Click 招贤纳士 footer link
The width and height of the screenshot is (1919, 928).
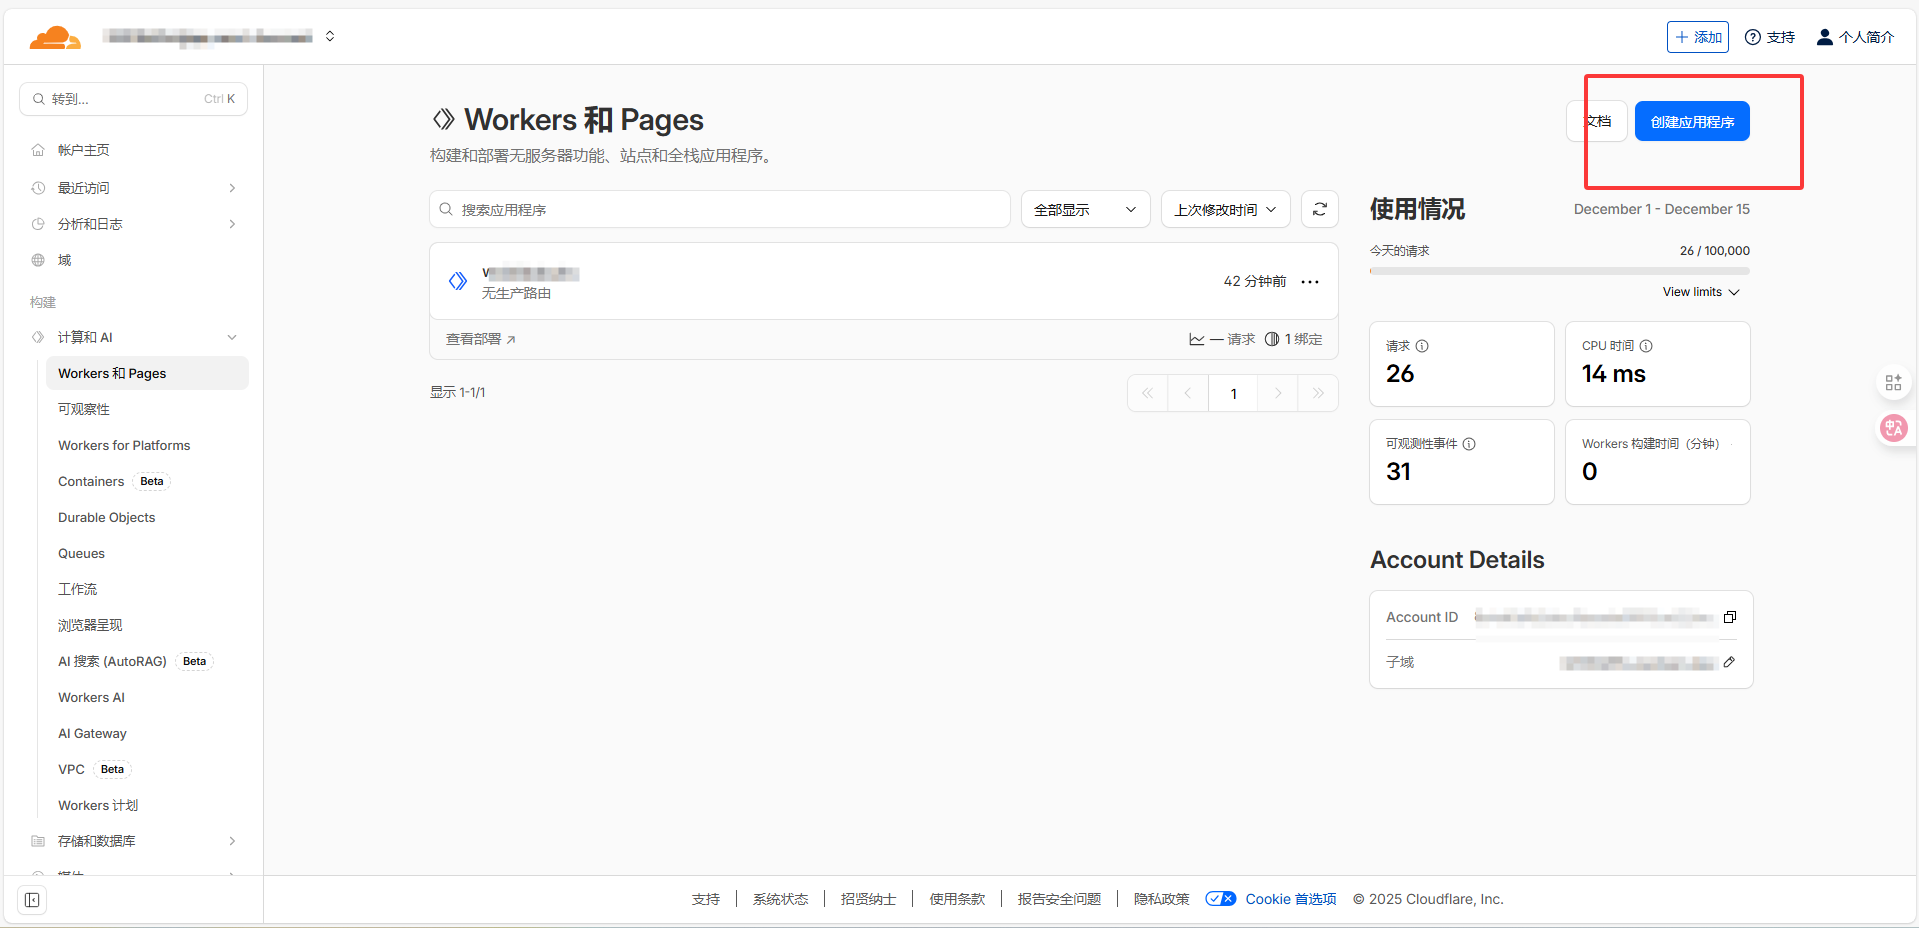tap(868, 899)
